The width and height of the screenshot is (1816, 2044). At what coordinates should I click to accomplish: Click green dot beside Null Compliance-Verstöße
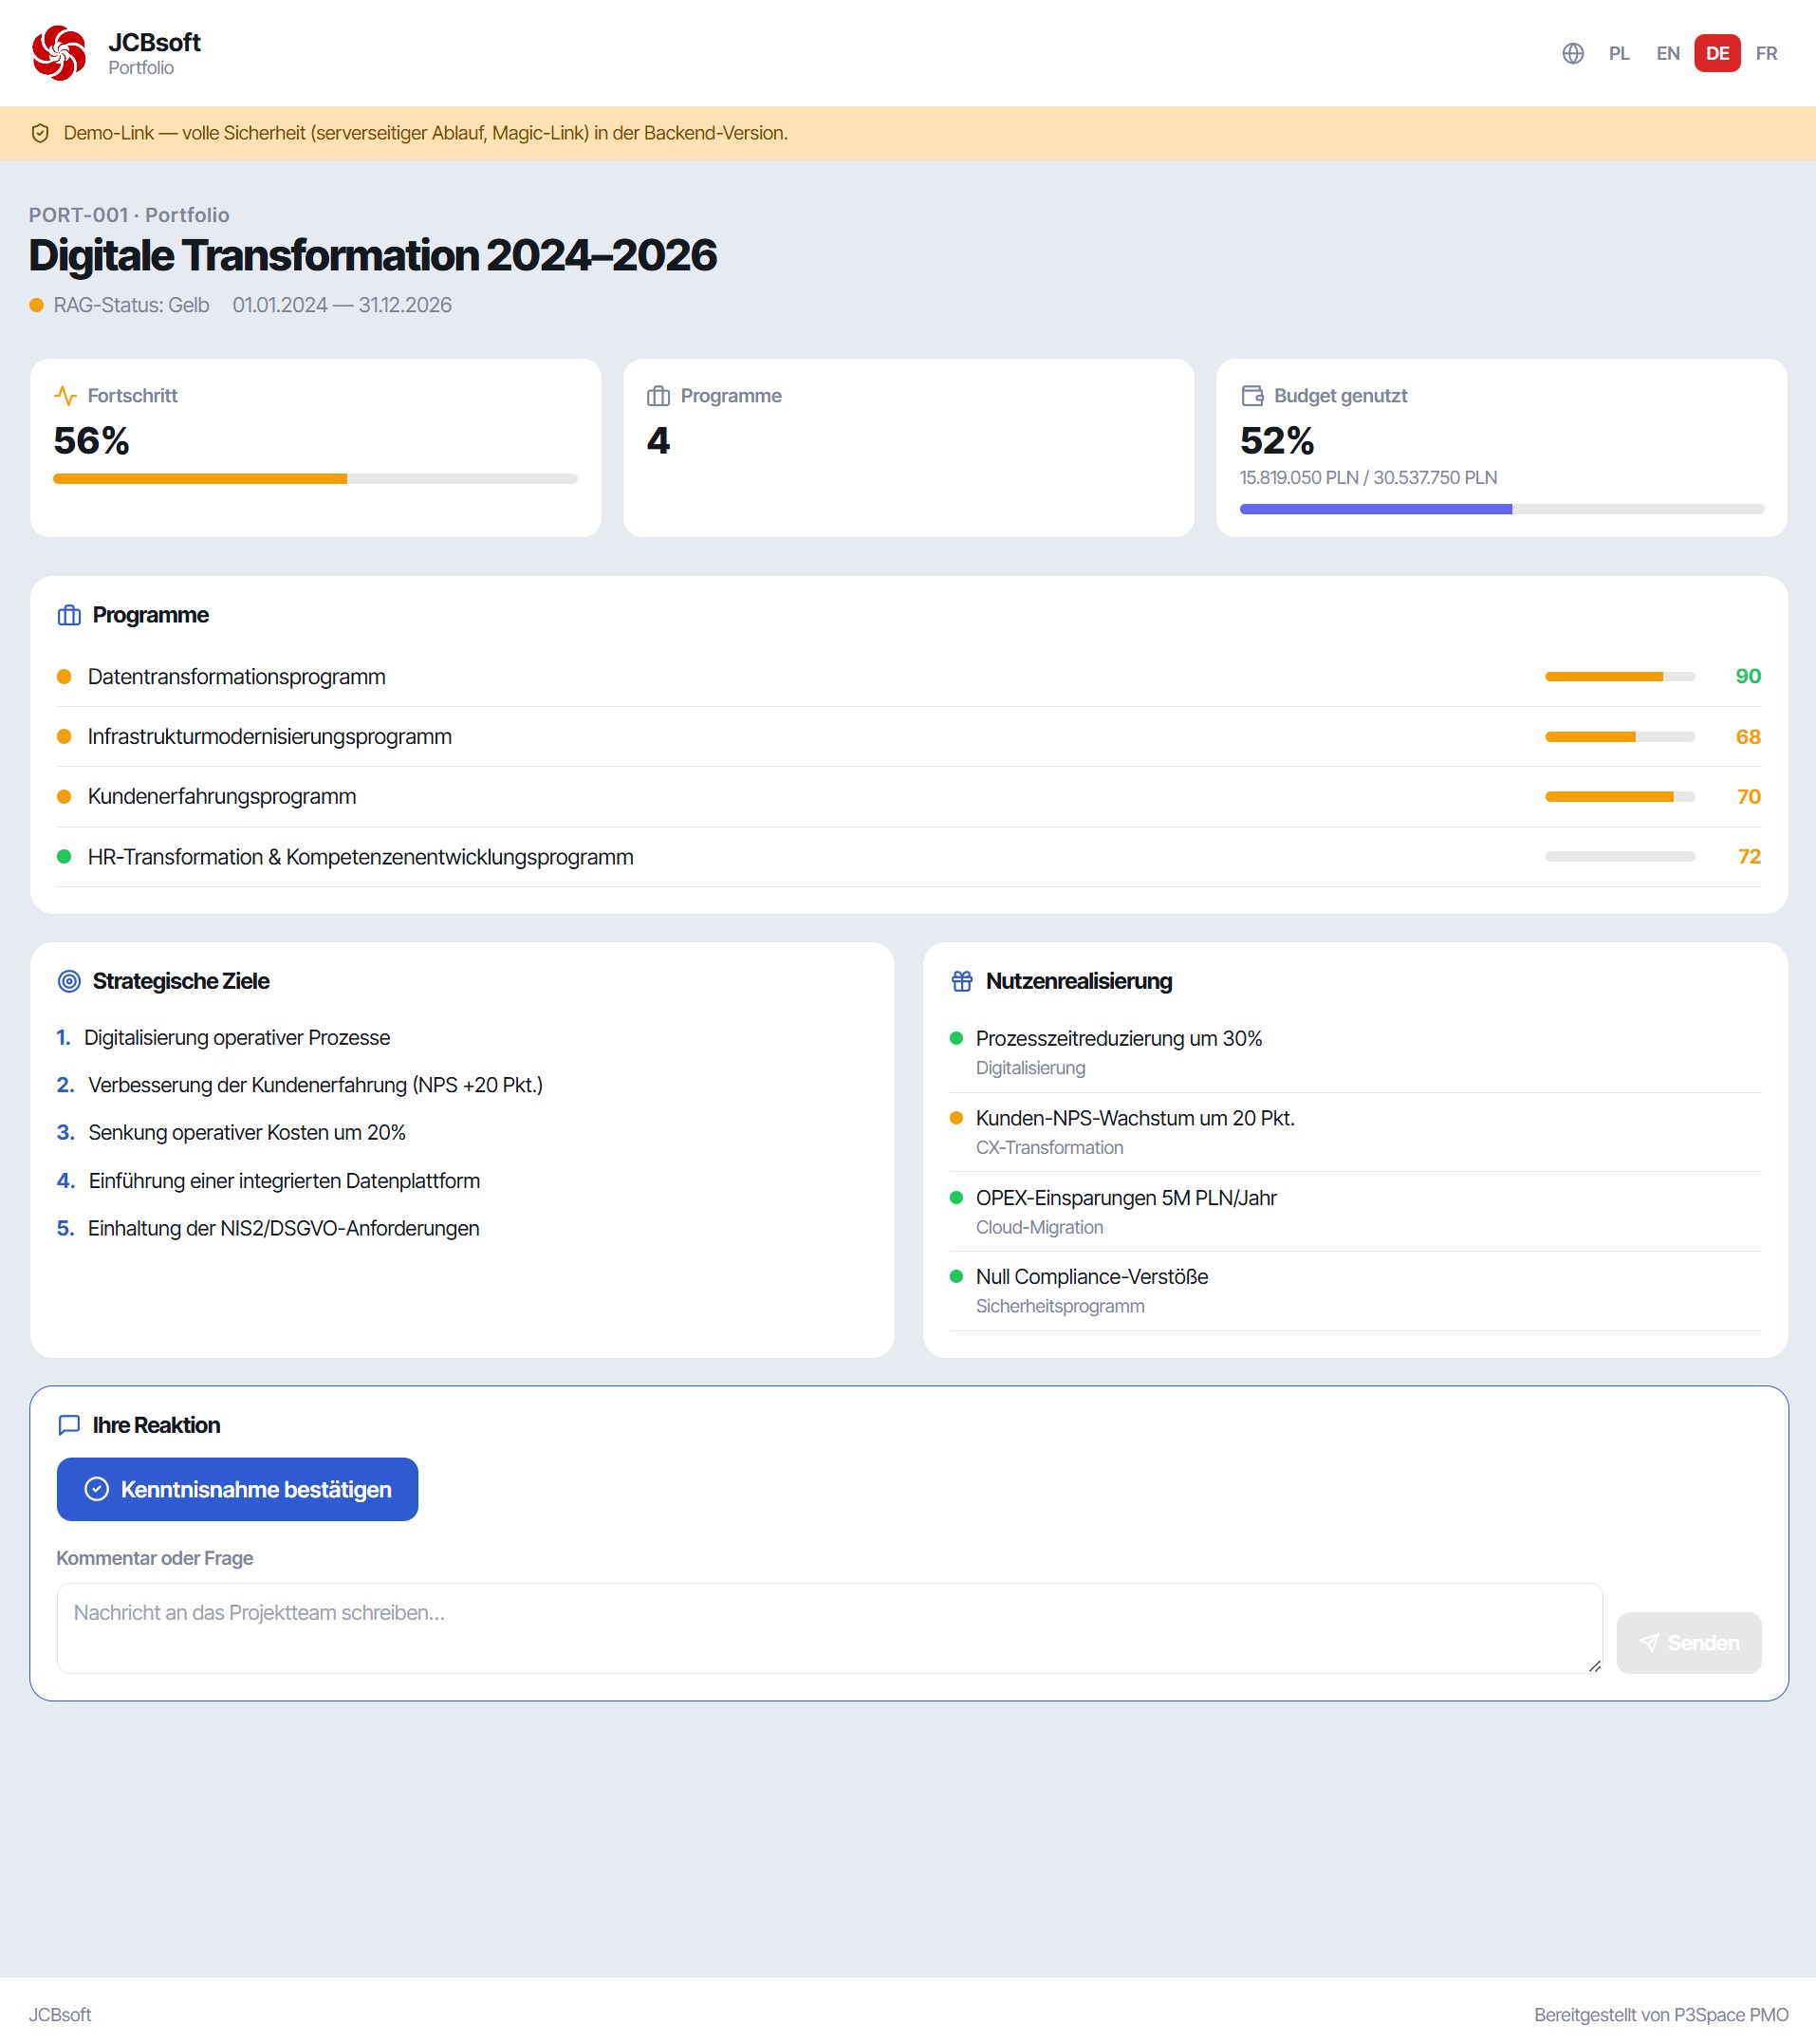(x=956, y=1277)
